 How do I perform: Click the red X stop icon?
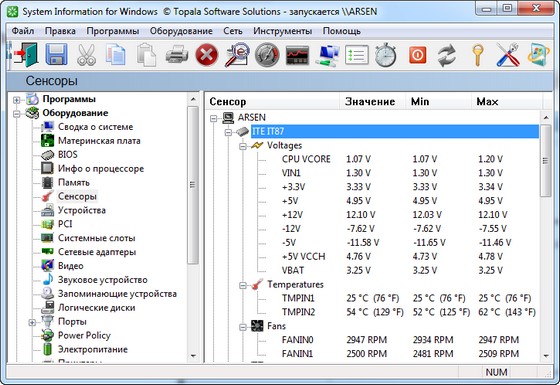click(206, 55)
